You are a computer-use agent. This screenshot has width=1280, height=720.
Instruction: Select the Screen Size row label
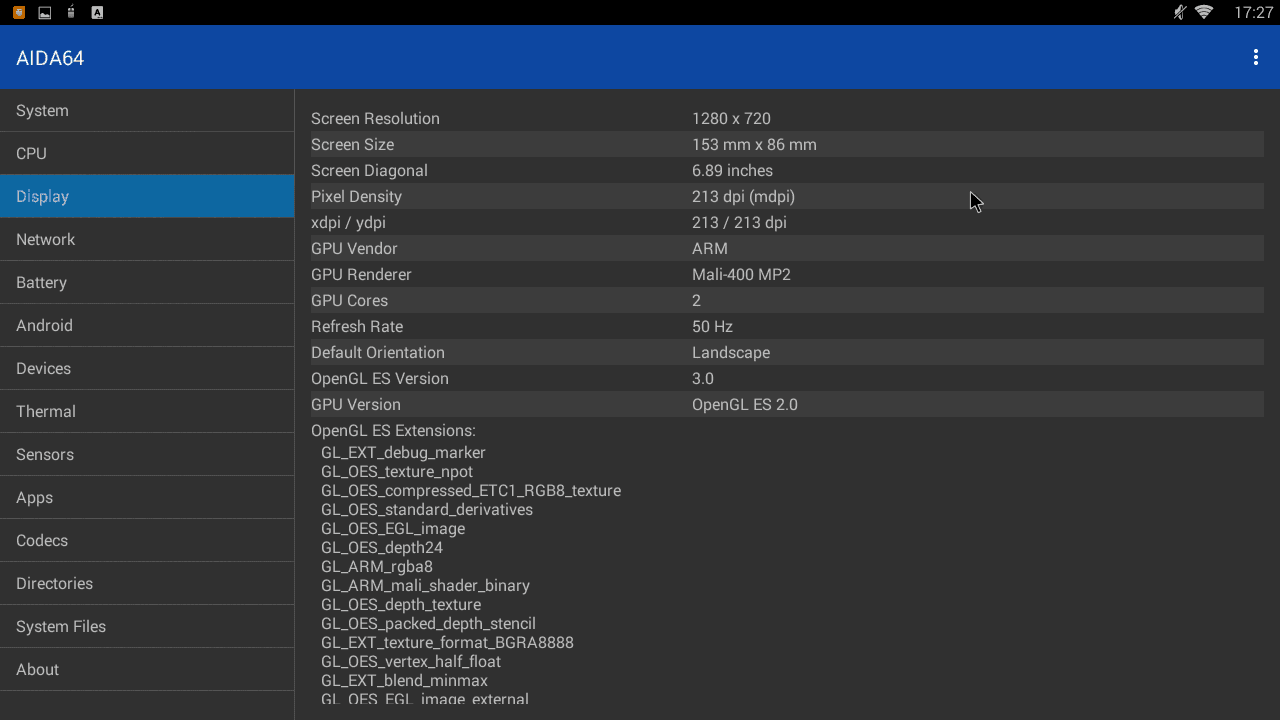352,145
